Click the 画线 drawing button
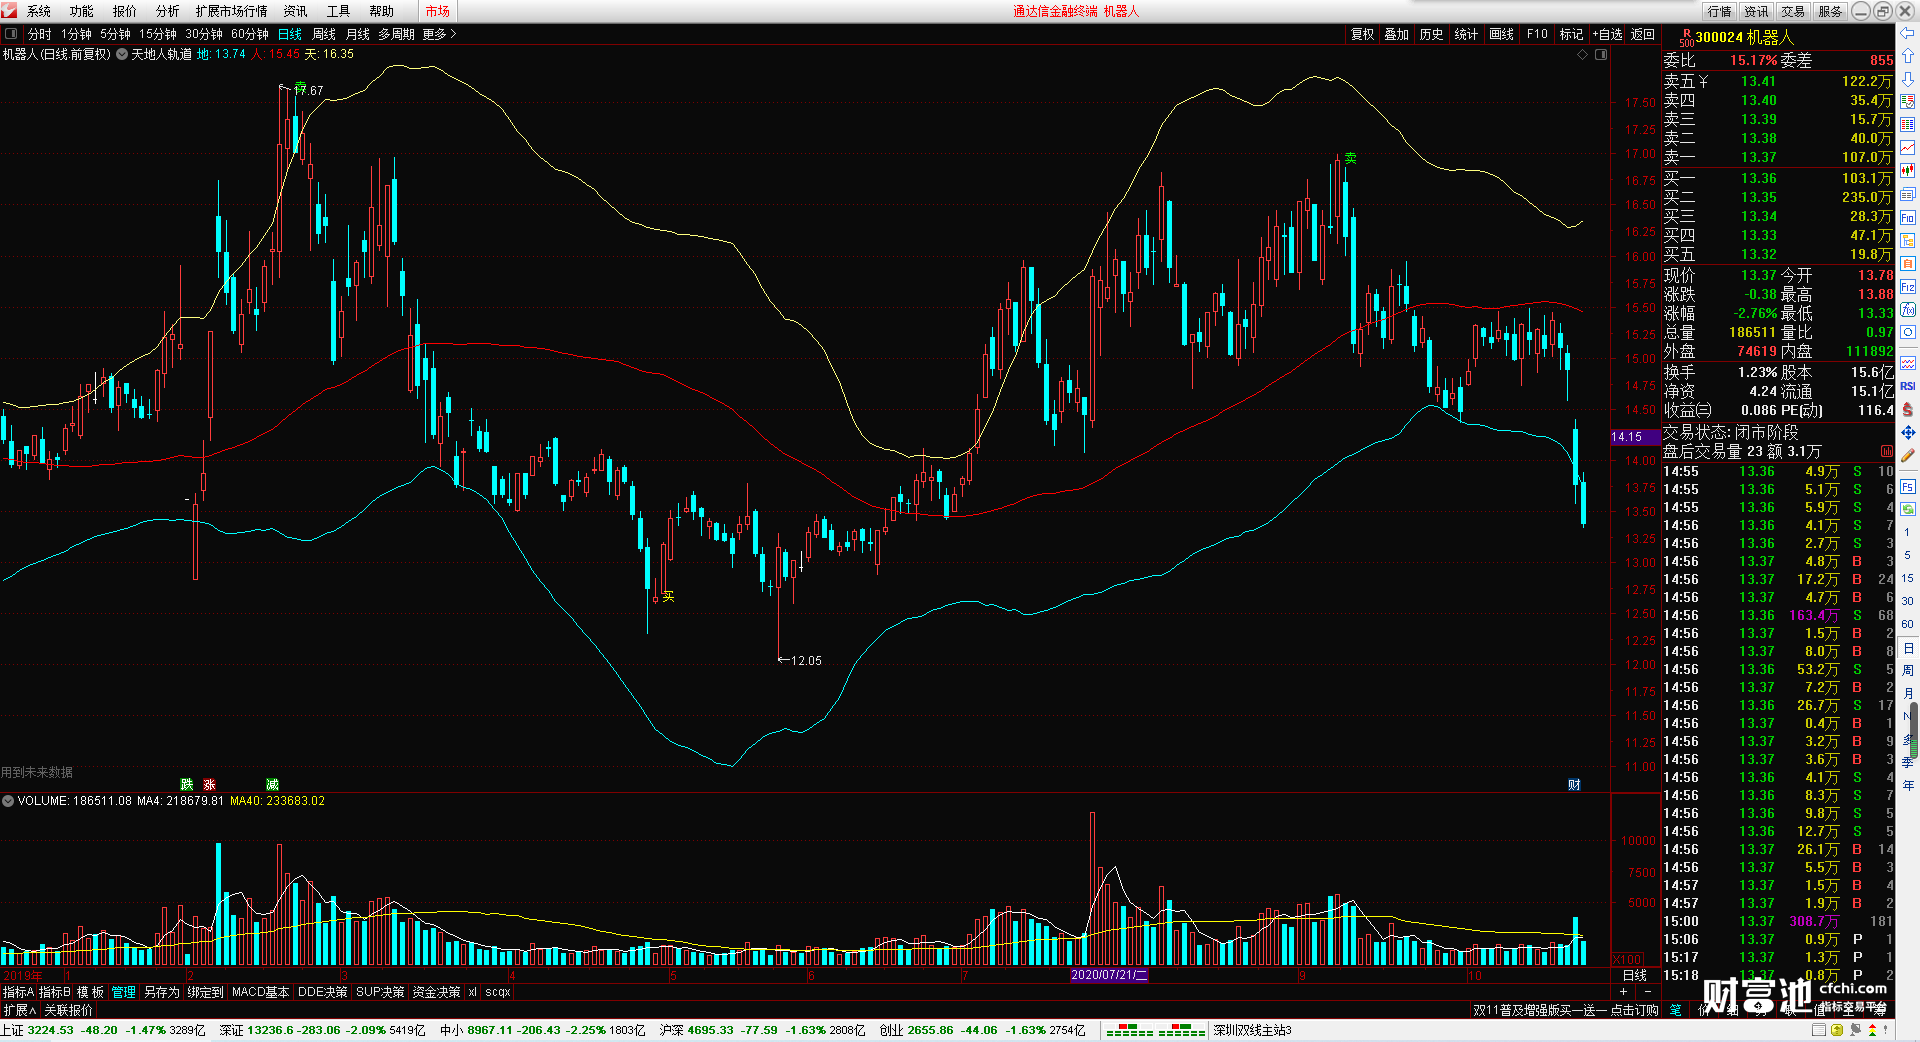1920x1042 pixels. pos(1502,34)
